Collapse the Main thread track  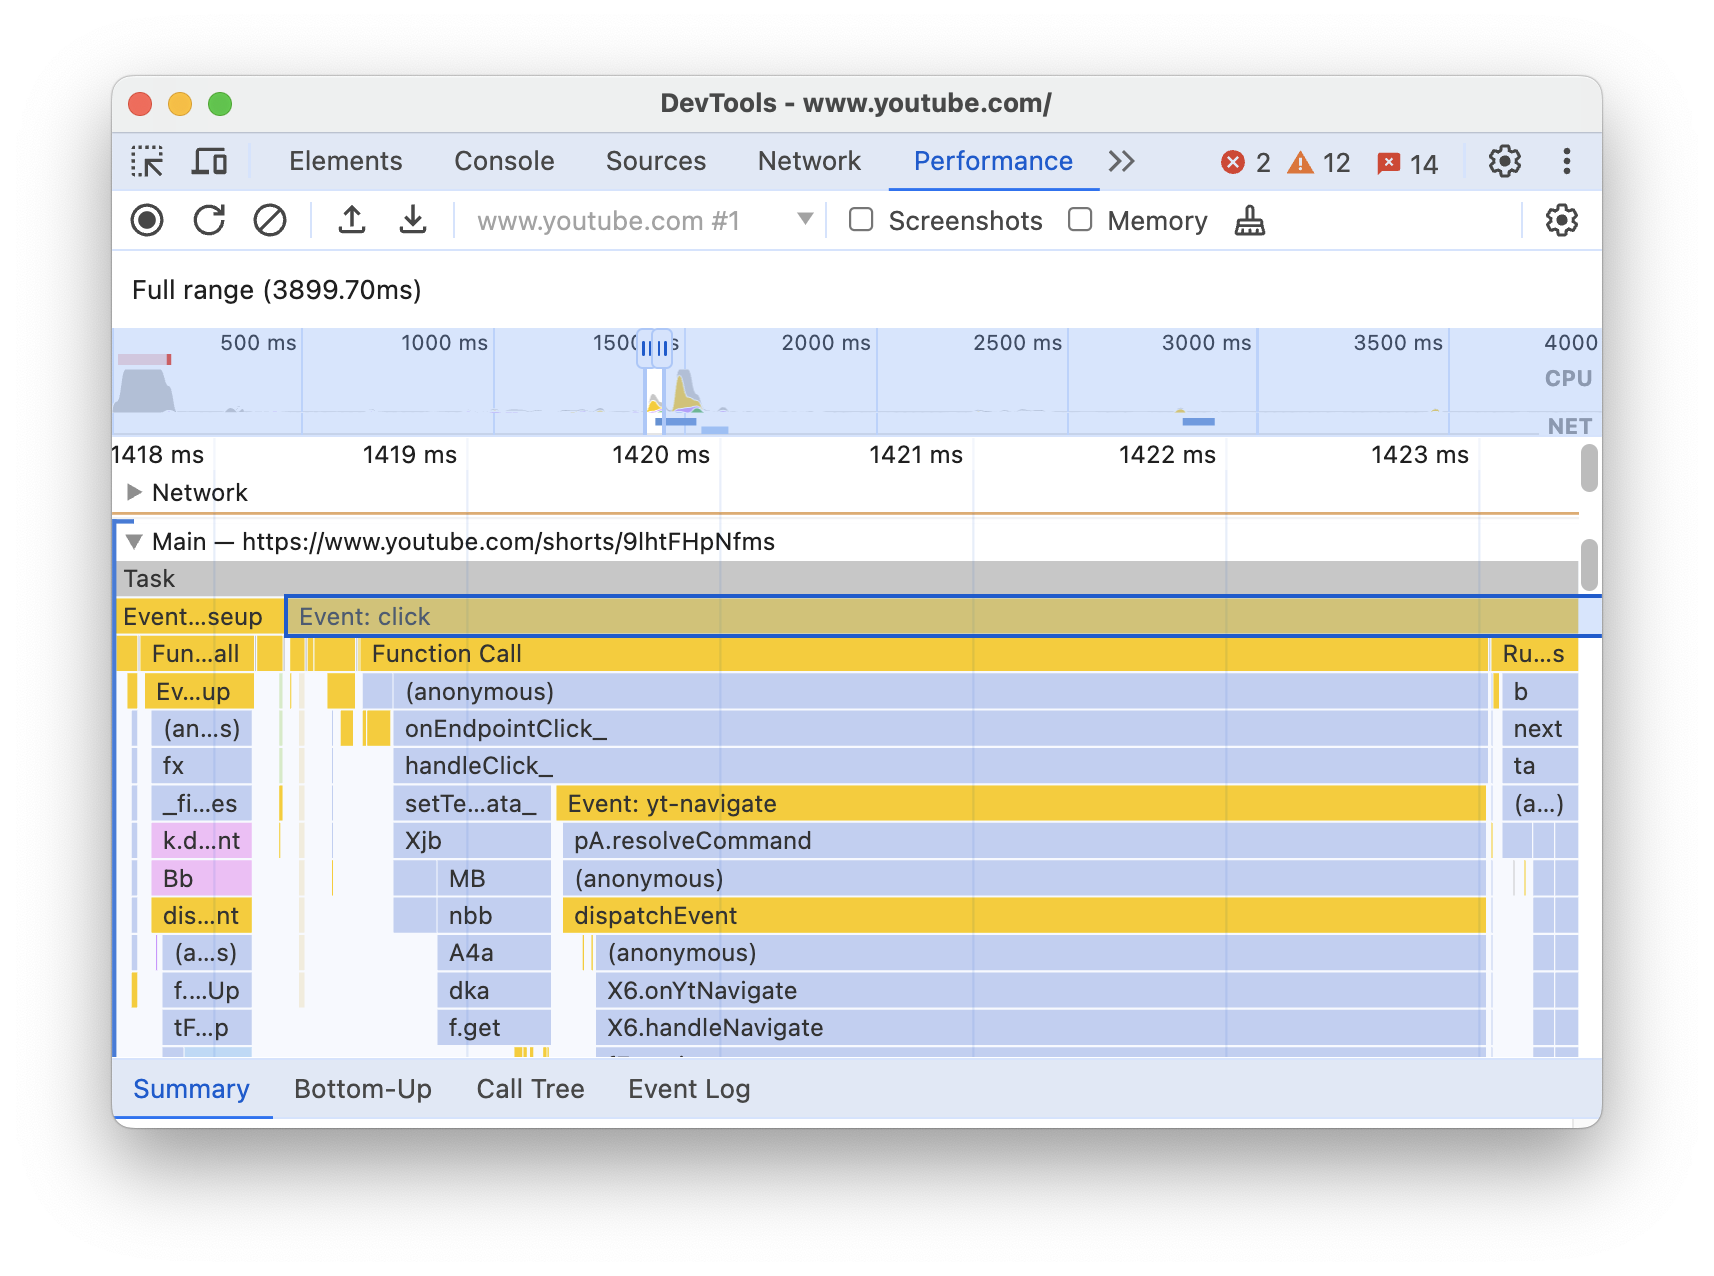coord(134,542)
